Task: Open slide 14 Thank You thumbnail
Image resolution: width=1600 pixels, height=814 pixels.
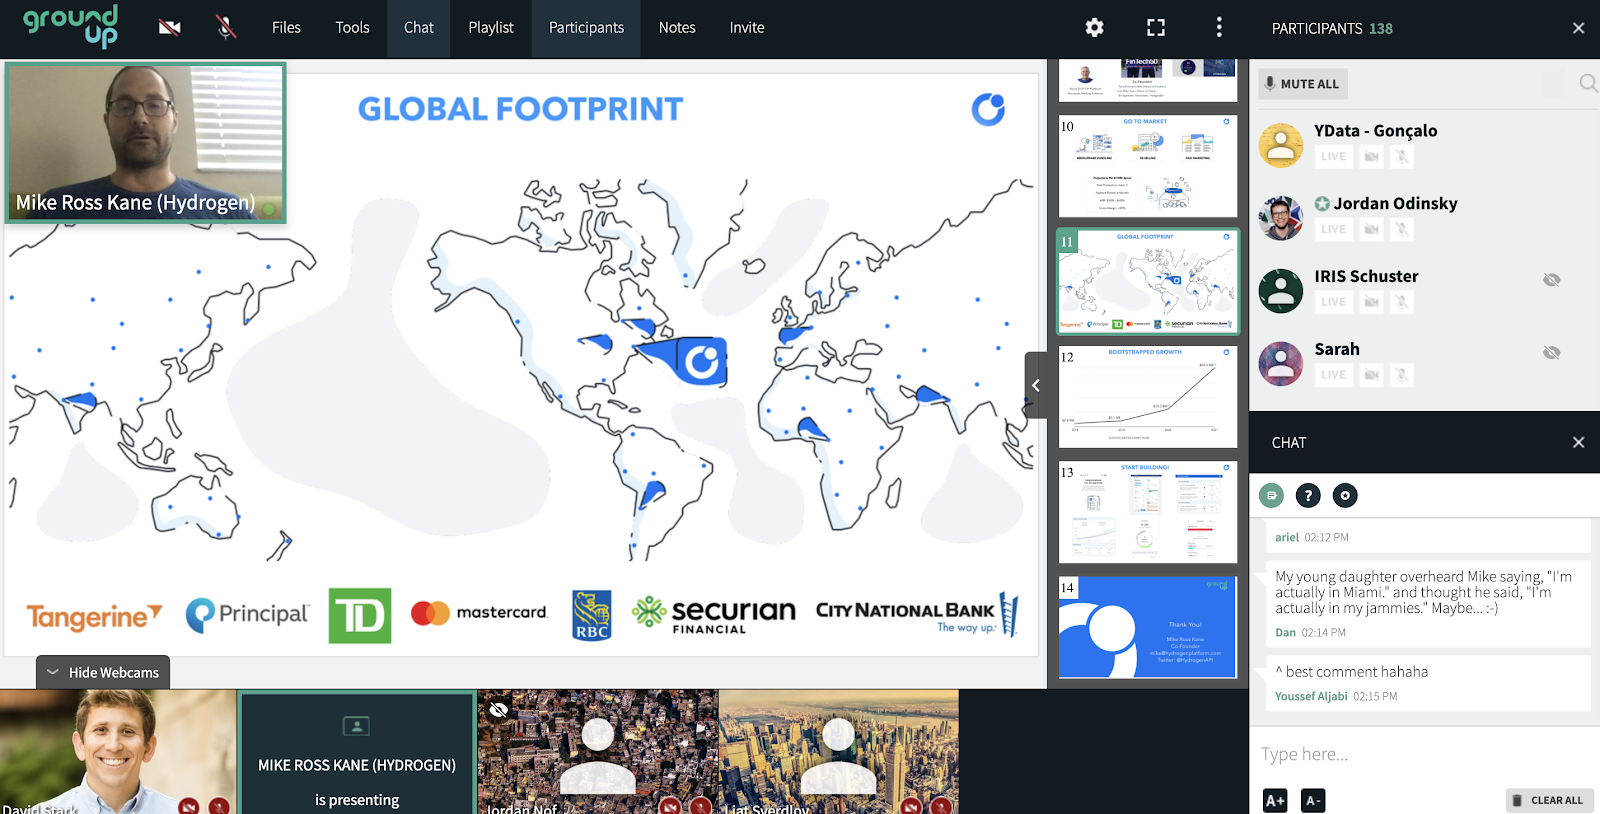Action: (1148, 627)
